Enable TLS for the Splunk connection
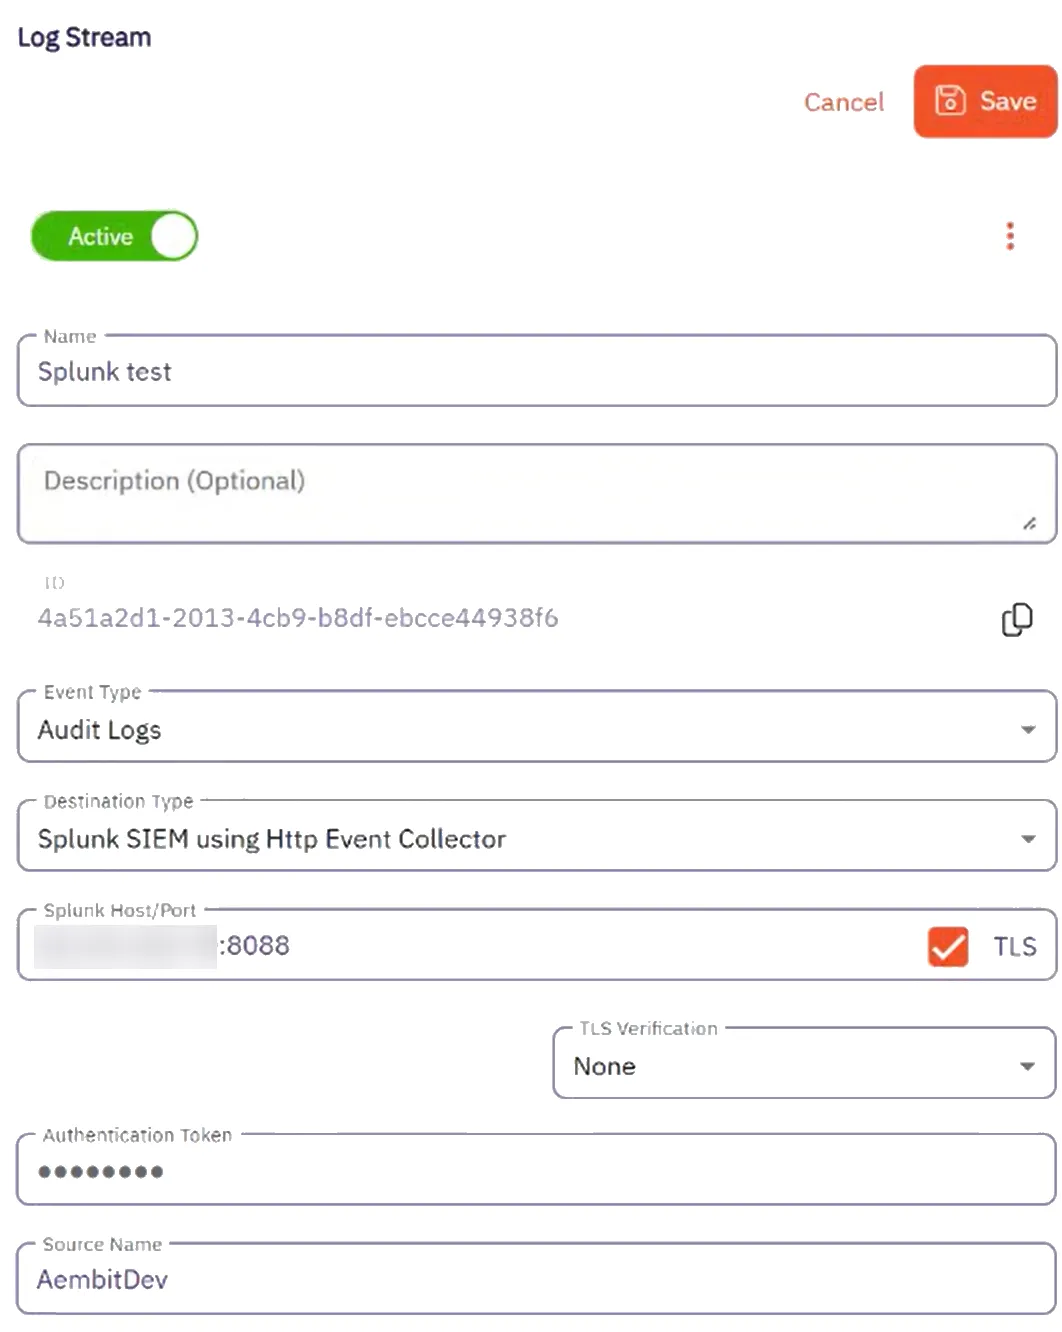1062x1332 pixels. tap(947, 946)
